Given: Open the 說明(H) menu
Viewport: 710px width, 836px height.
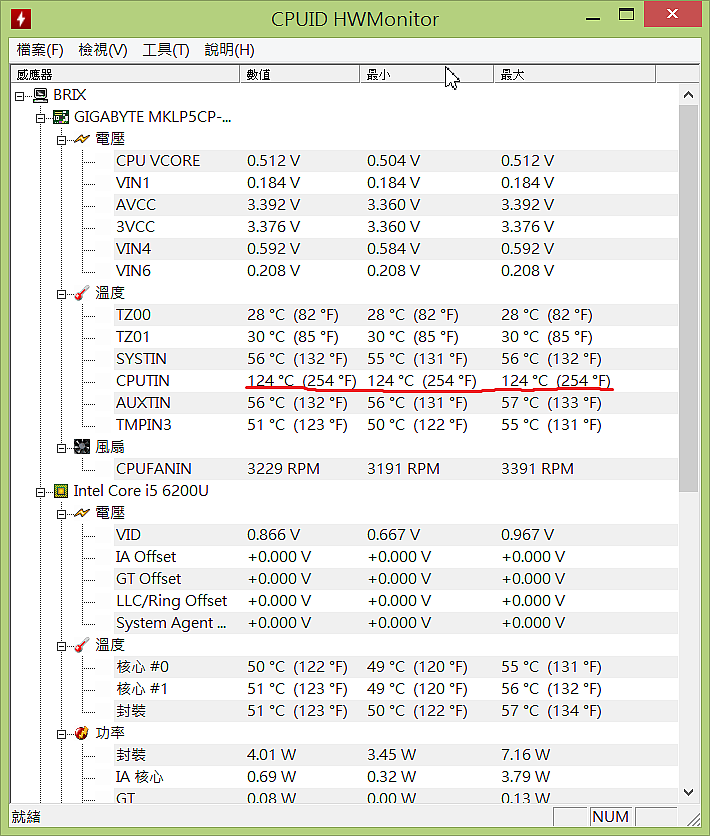Looking at the screenshot, I should [x=229, y=50].
